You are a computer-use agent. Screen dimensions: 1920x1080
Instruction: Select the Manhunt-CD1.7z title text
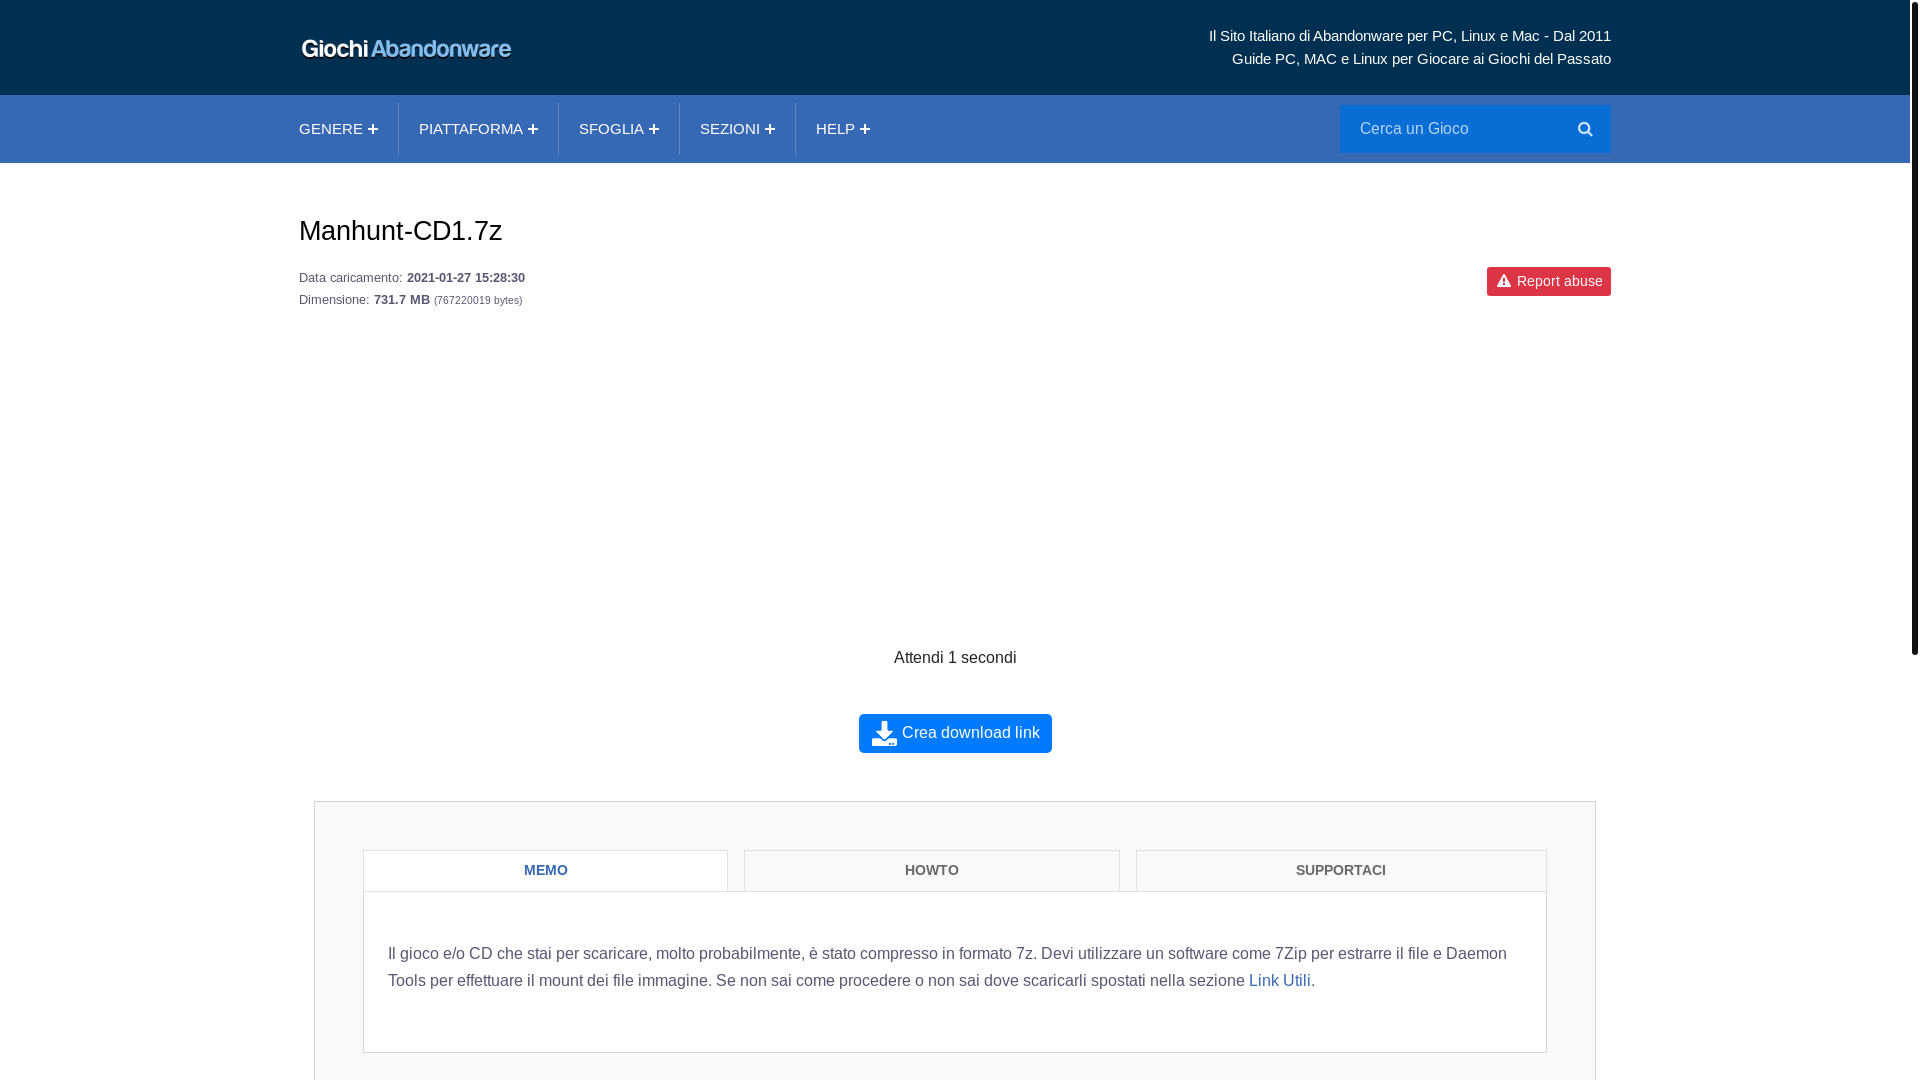(x=400, y=231)
